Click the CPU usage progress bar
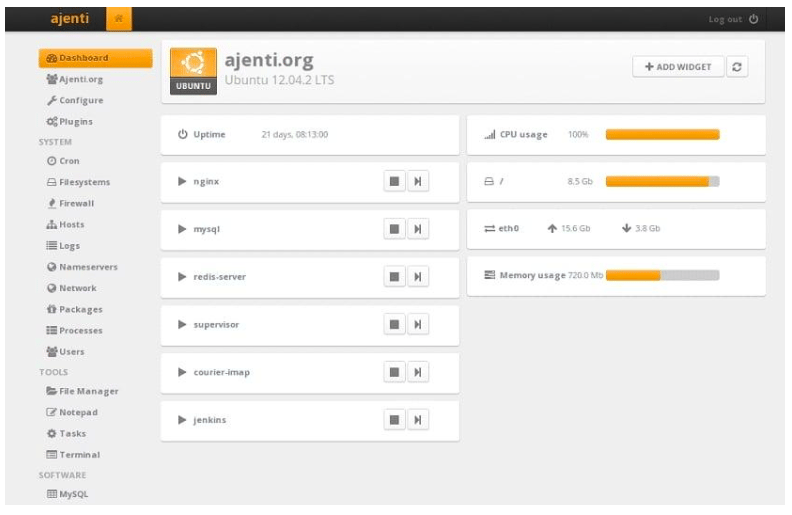Image resolution: width=792 pixels, height=515 pixels. pyautogui.click(x=663, y=134)
